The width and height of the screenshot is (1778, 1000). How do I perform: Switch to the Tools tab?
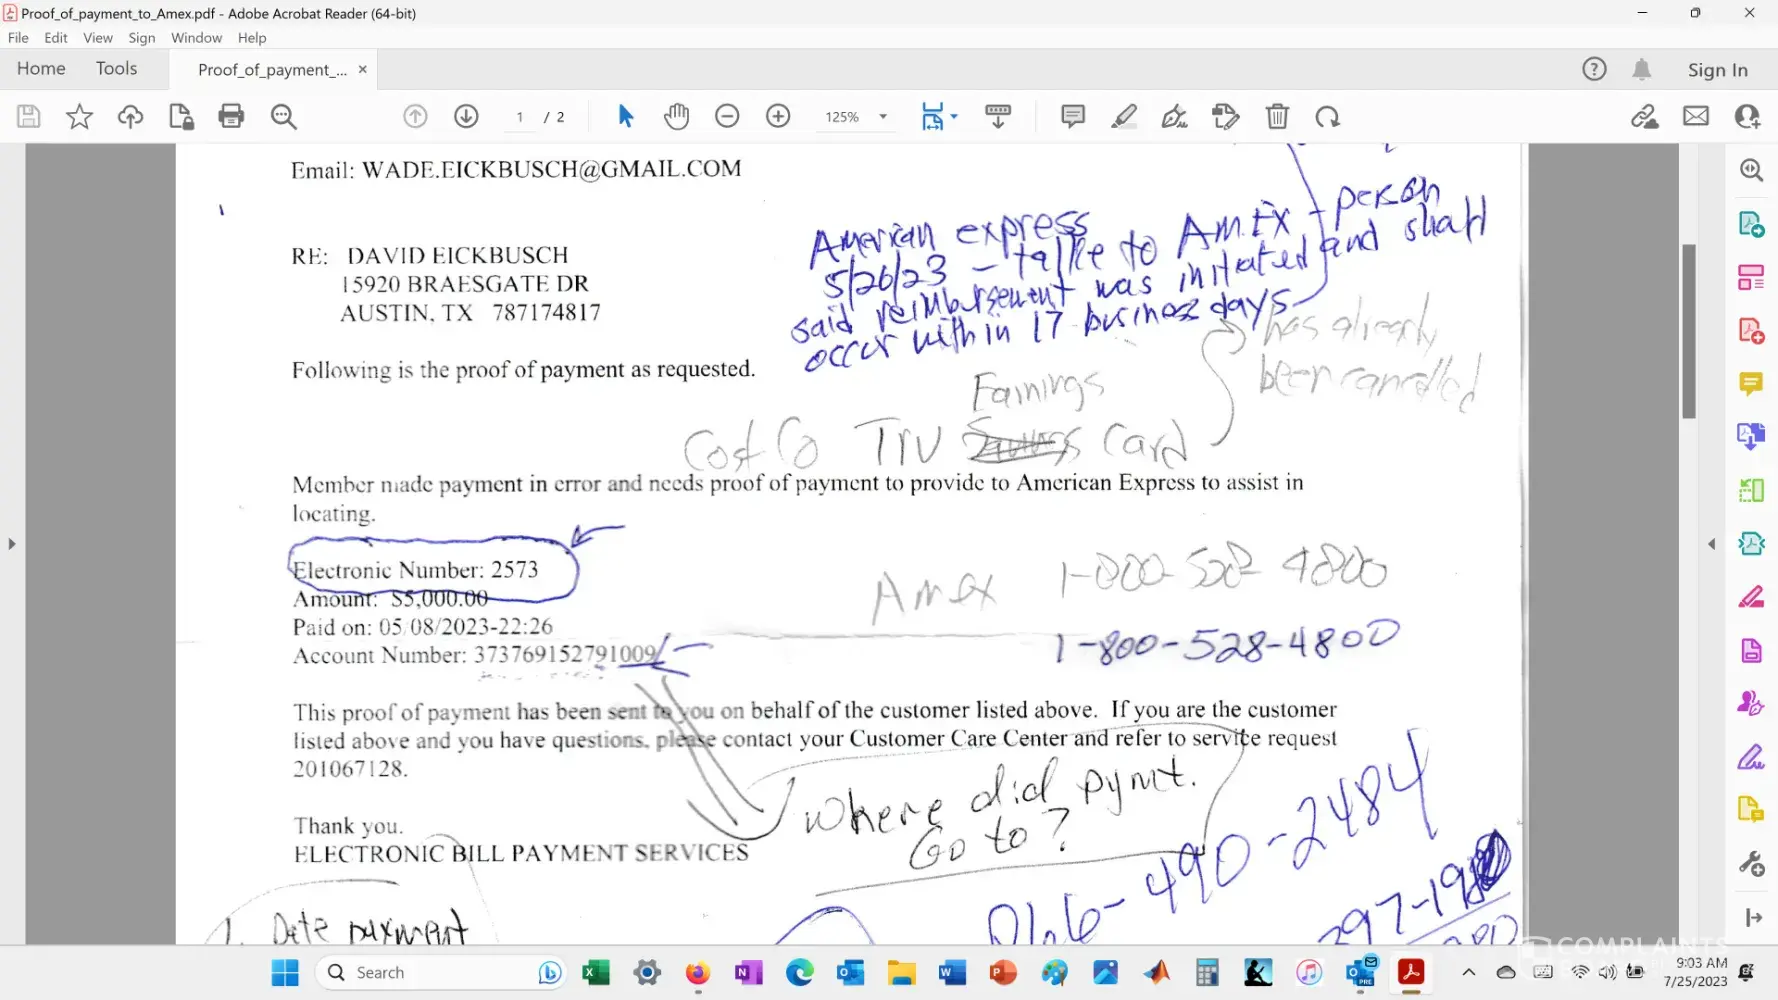[x=116, y=69]
